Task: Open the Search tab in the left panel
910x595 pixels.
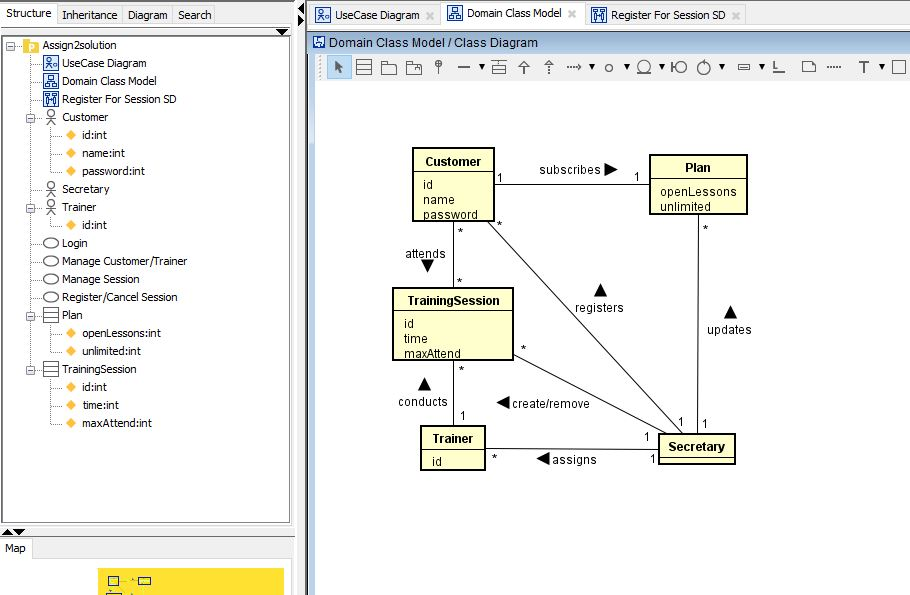Action: [x=193, y=14]
